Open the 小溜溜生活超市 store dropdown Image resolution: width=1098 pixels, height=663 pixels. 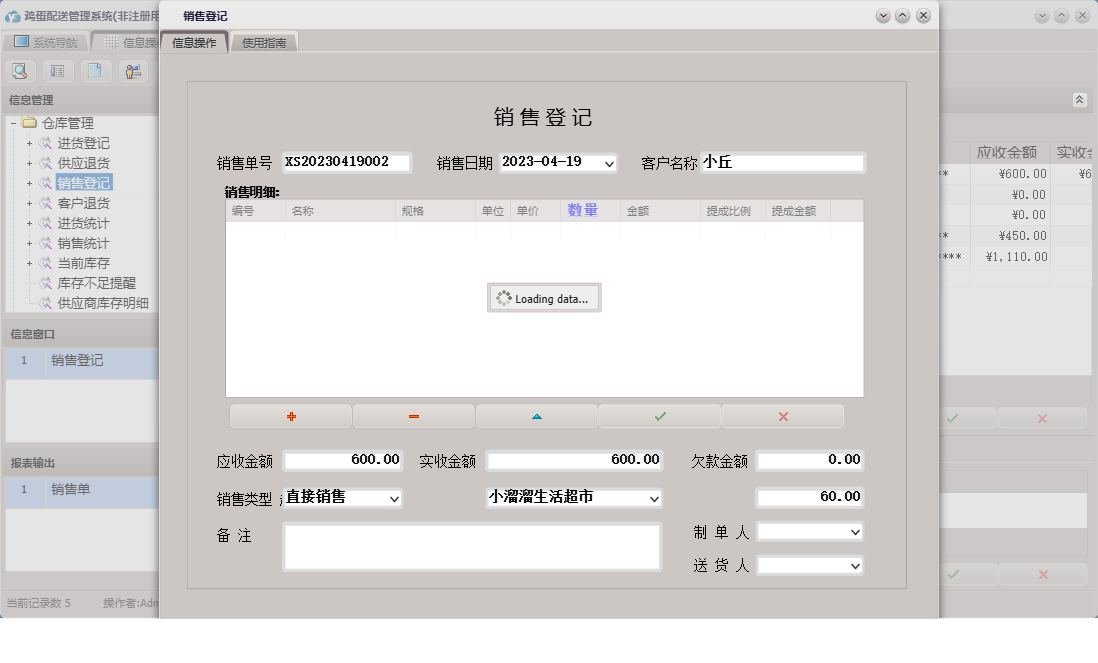(x=655, y=497)
